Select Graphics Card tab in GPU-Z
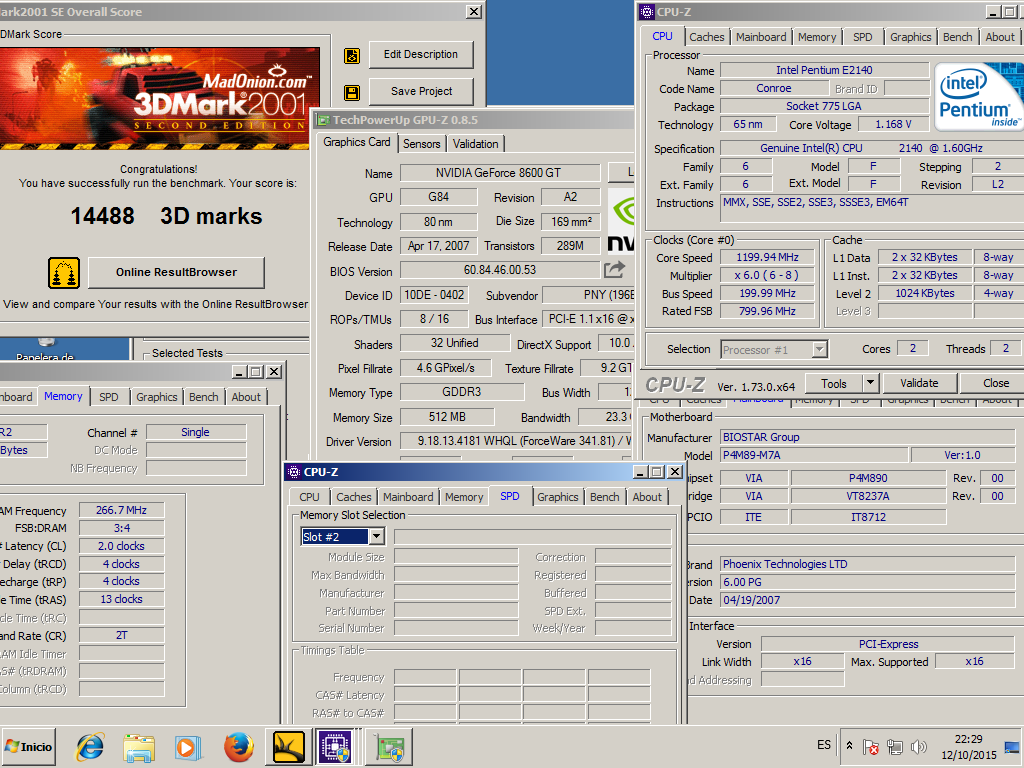This screenshot has height=768, width=1024. [357, 142]
